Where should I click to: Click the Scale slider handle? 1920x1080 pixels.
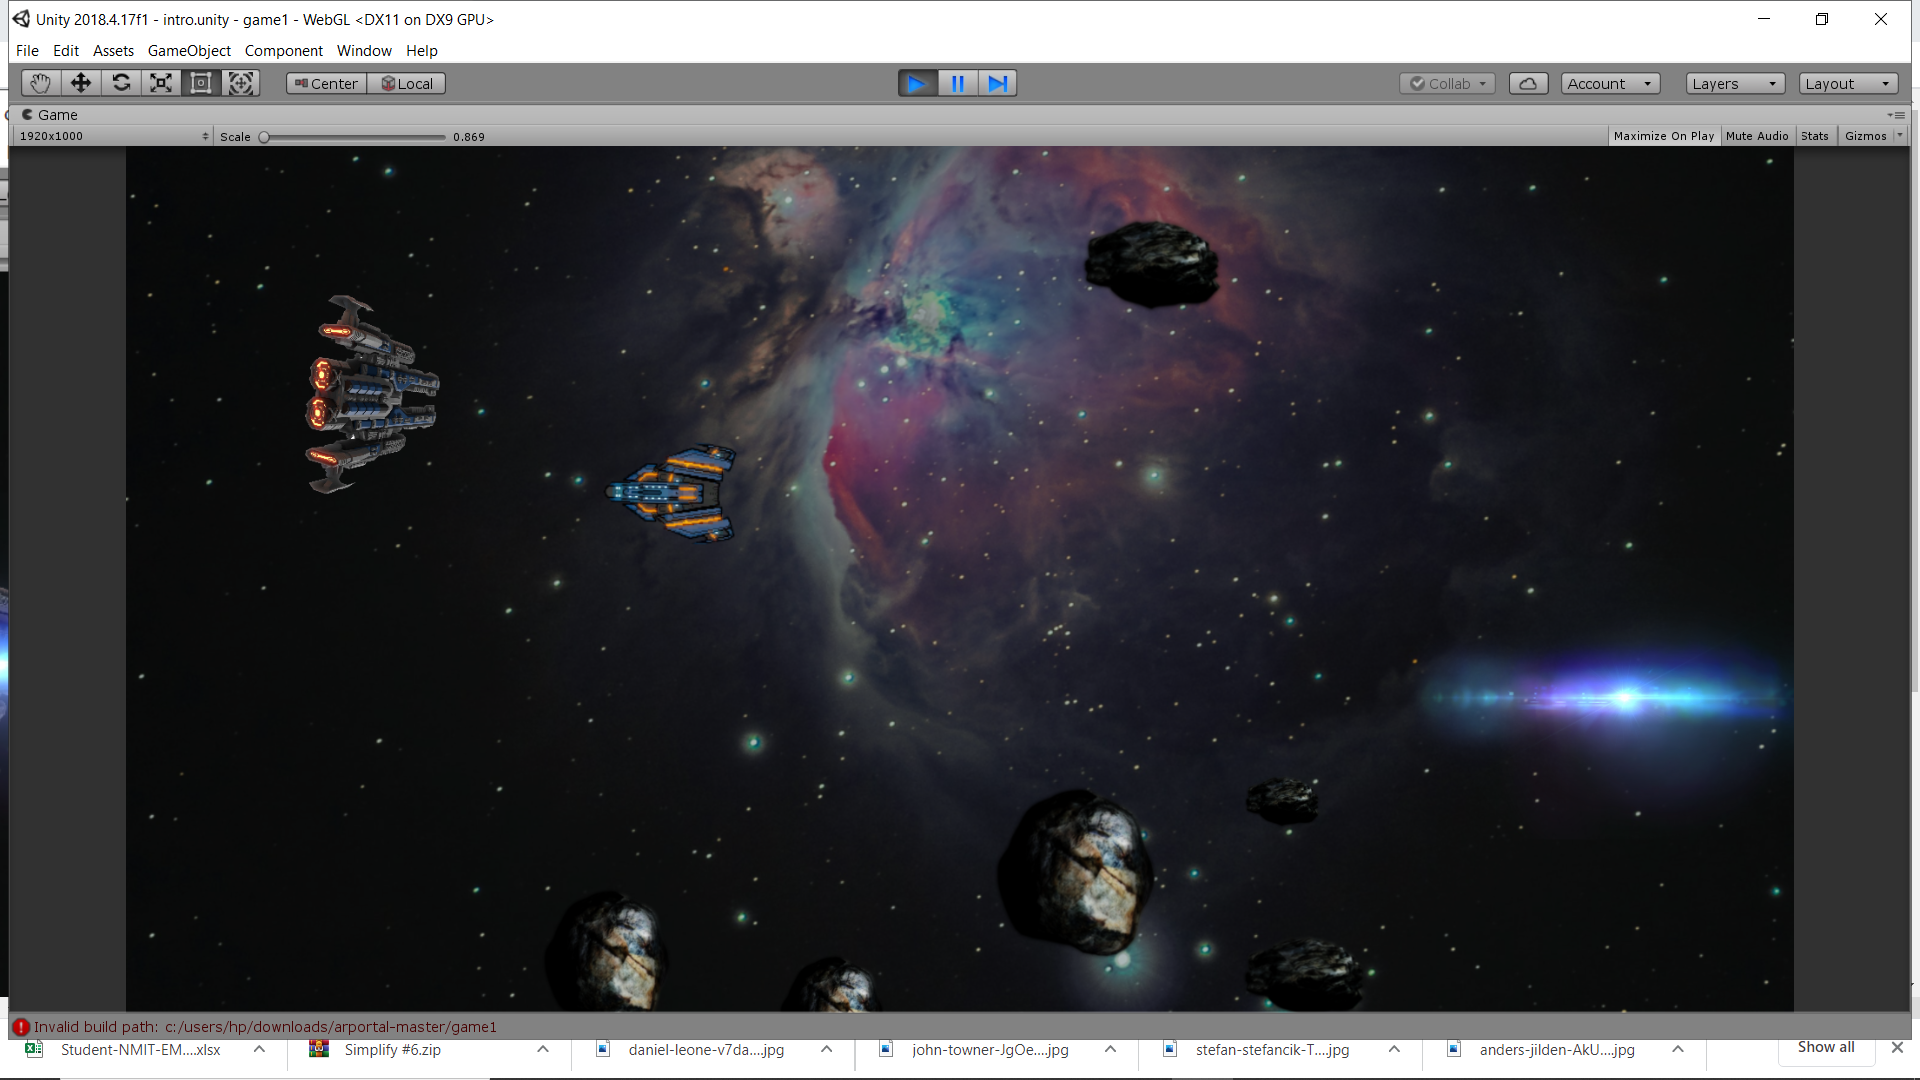[x=264, y=137]
